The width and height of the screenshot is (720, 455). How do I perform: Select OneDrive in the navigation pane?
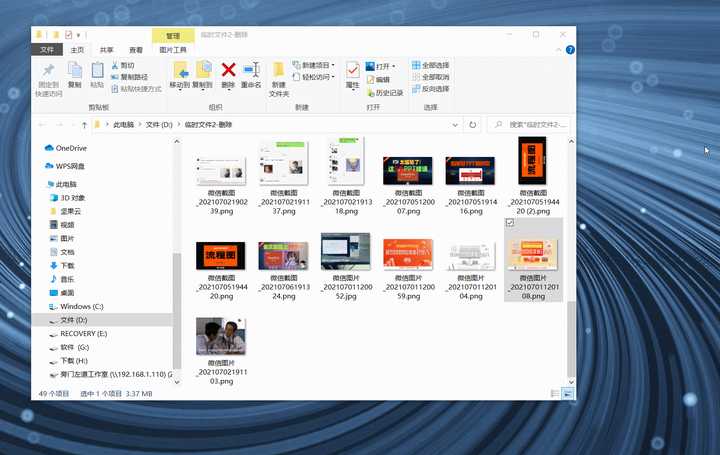pos(66,148)
